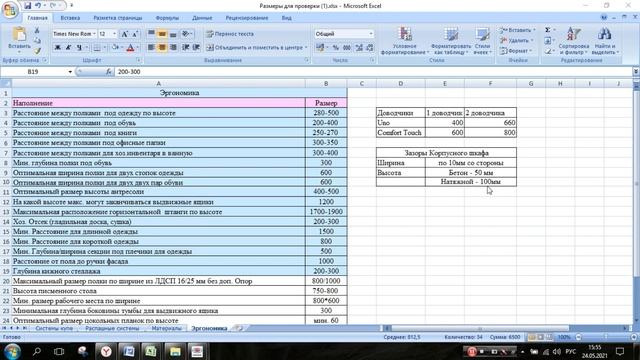Toggle align text right
The height and width of the screenshot is (360, 640).
[173, 48]
